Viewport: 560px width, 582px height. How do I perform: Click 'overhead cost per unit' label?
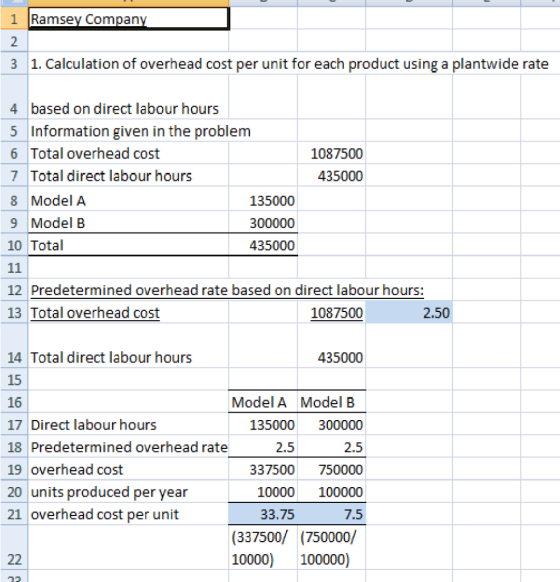[x=105, y=514]
